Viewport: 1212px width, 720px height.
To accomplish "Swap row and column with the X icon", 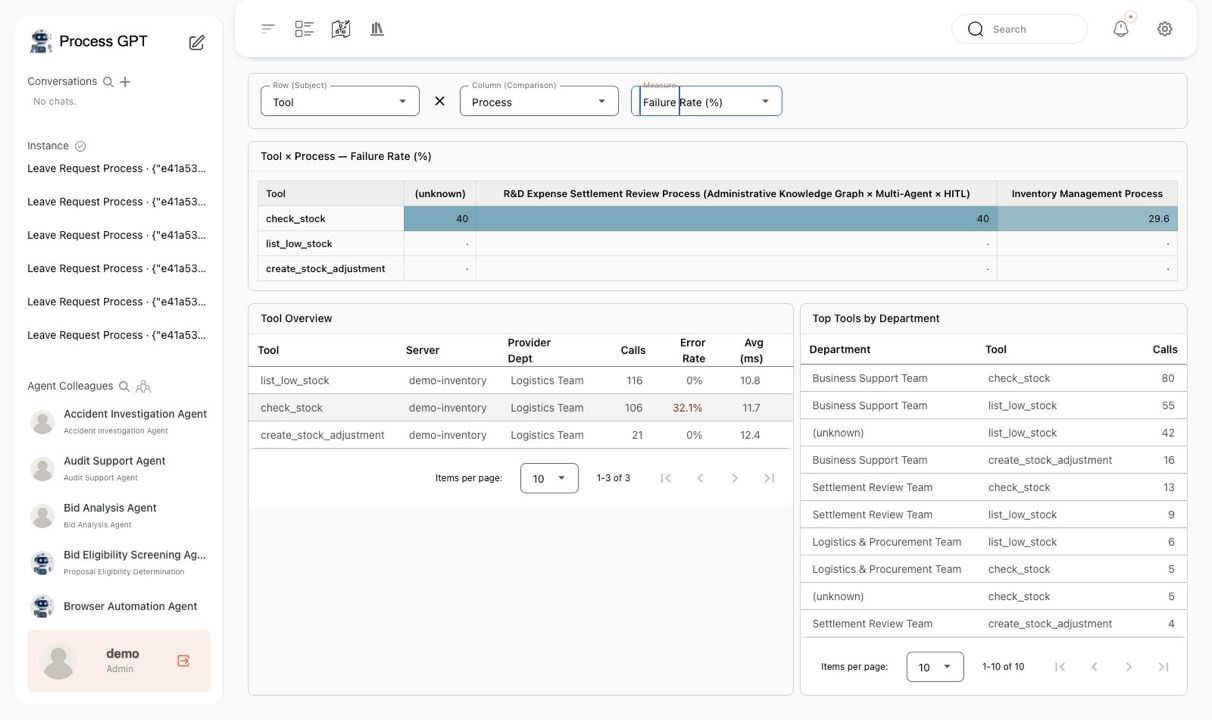I will pyautogui.click(x=439, y=101).
